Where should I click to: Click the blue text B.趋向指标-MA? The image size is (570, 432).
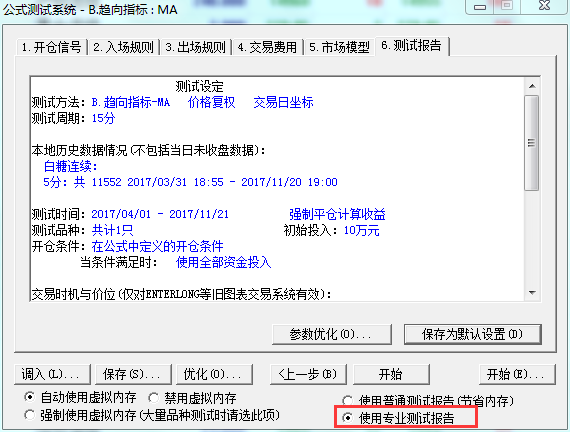click(x=131, y=103)
